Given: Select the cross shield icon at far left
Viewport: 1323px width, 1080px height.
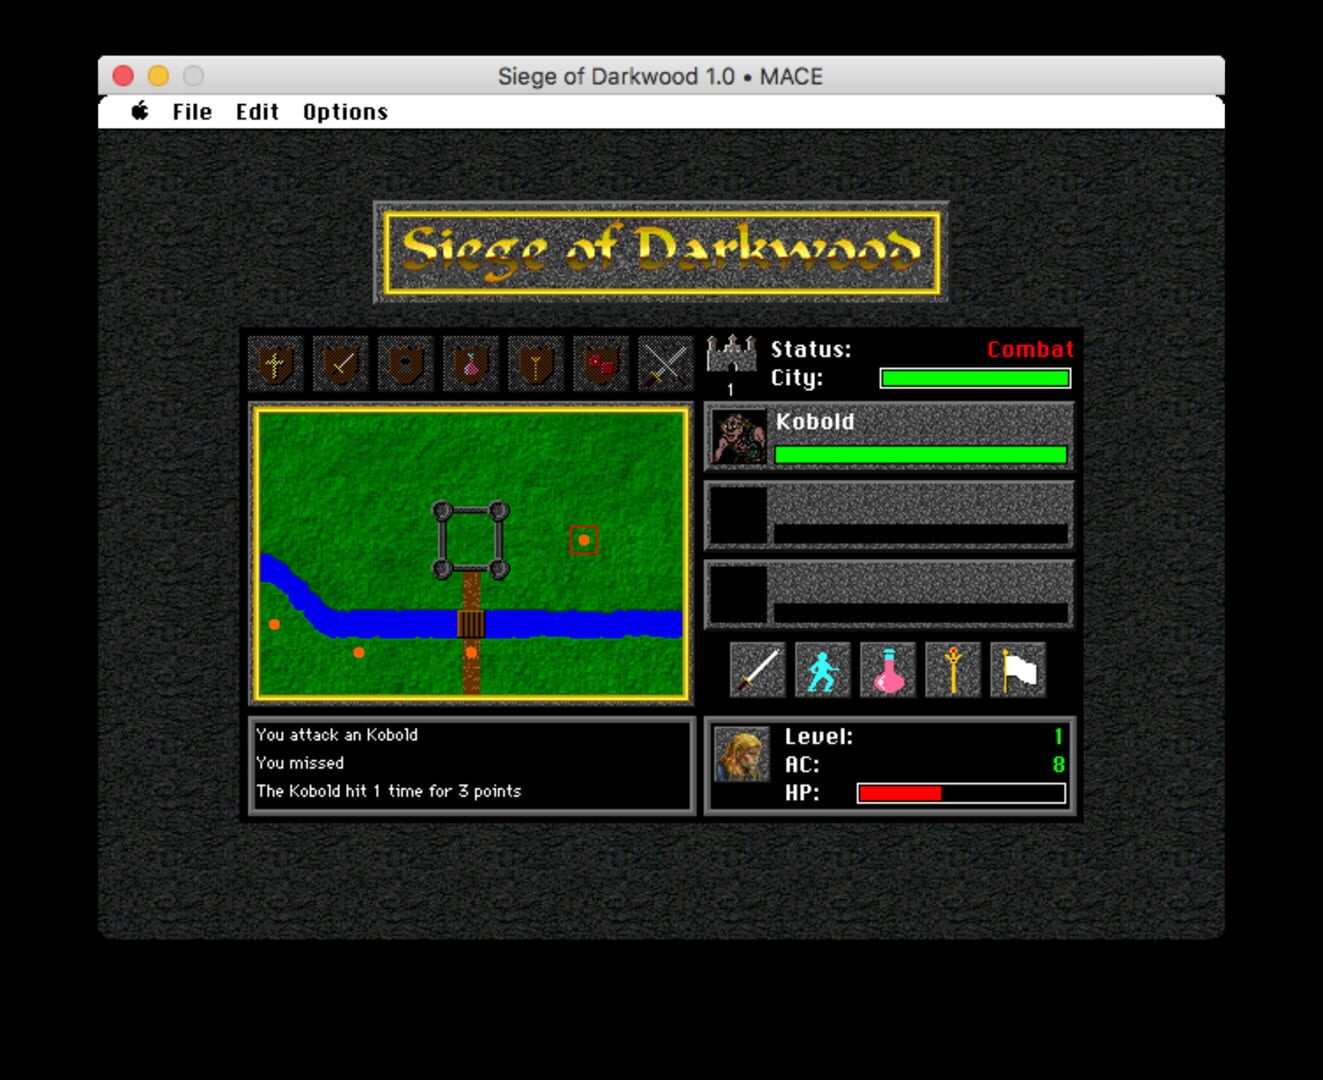Looking at the screenshot, I should pos(275,363).
